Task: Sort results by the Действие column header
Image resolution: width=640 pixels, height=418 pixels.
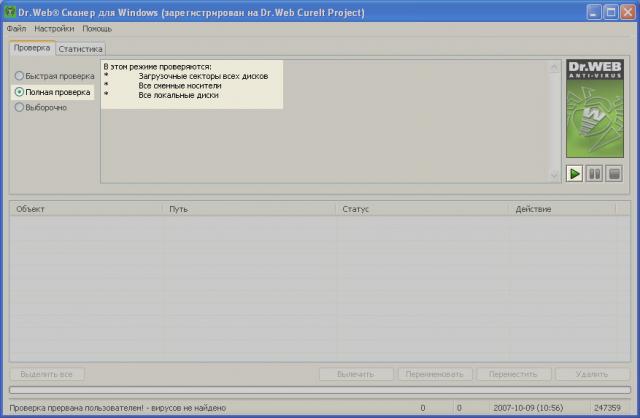Action: coord(562,209)
